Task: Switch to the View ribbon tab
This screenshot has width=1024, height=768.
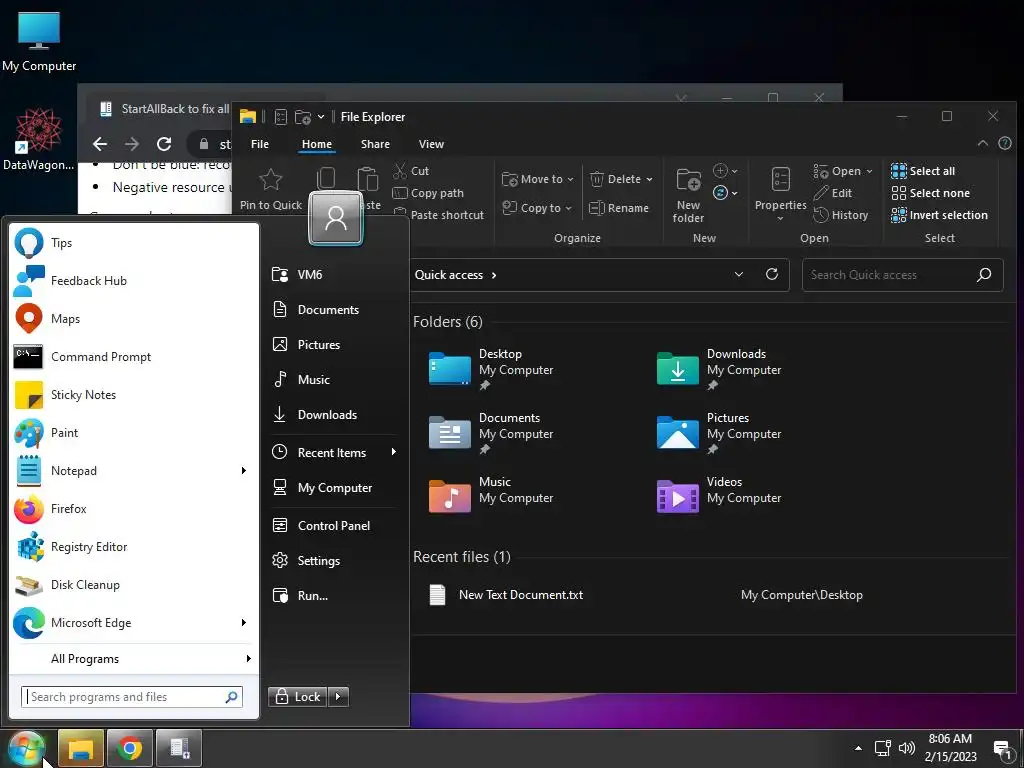Action: [x=431, y=144]
